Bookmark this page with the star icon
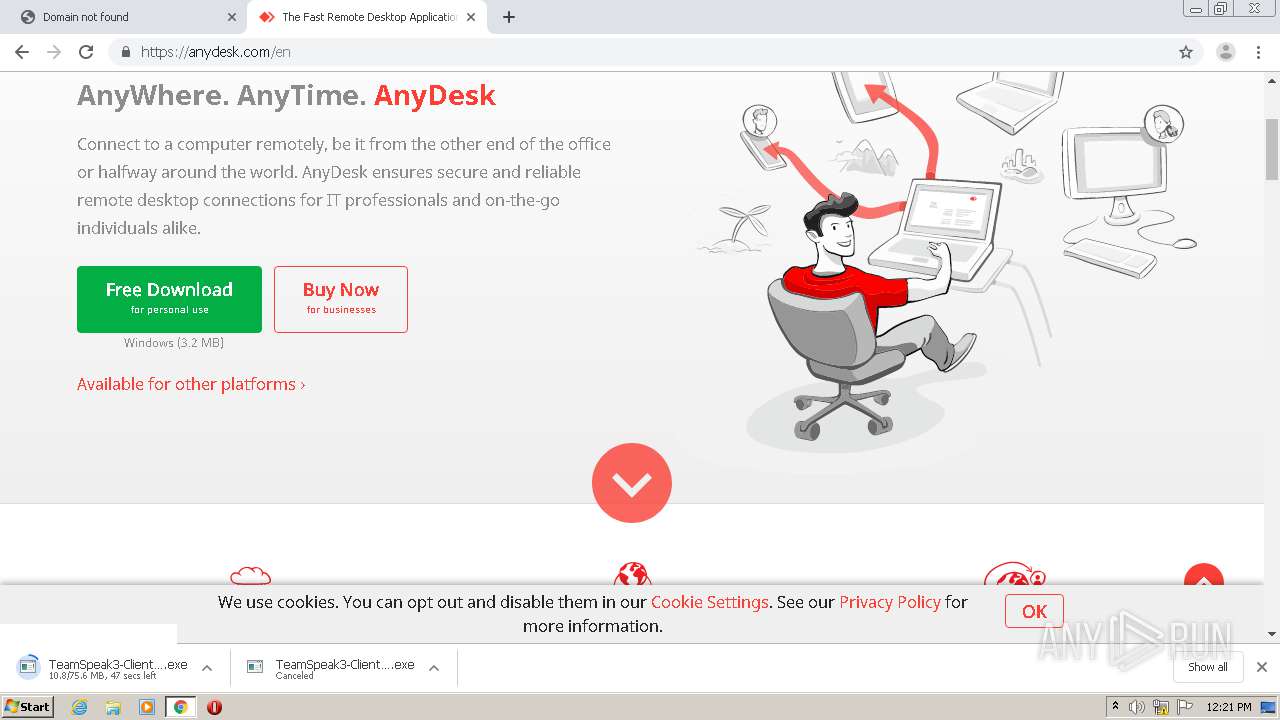Screen dimensions: 1280x720 click(x=1186, y=52)
